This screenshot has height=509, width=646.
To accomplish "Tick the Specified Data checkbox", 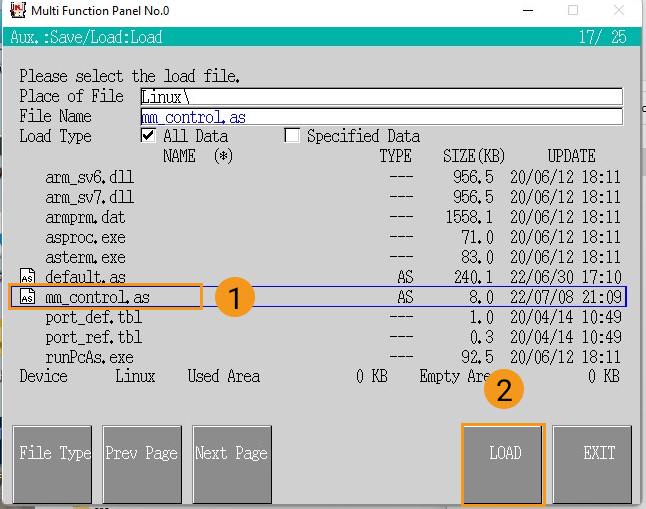I will [292, 136].
